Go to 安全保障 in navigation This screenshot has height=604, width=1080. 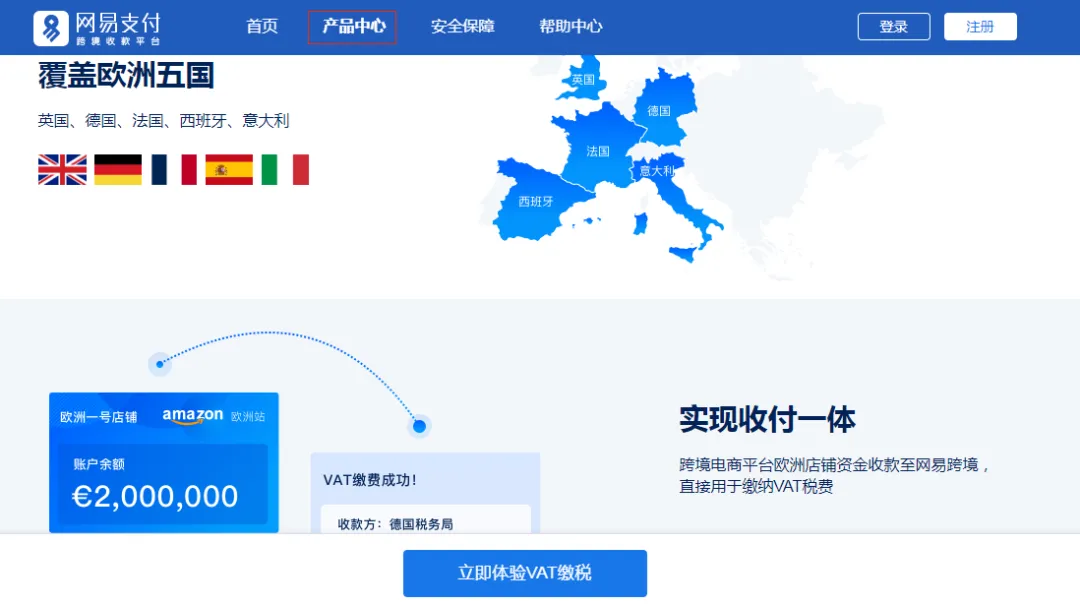click(462, 27)
